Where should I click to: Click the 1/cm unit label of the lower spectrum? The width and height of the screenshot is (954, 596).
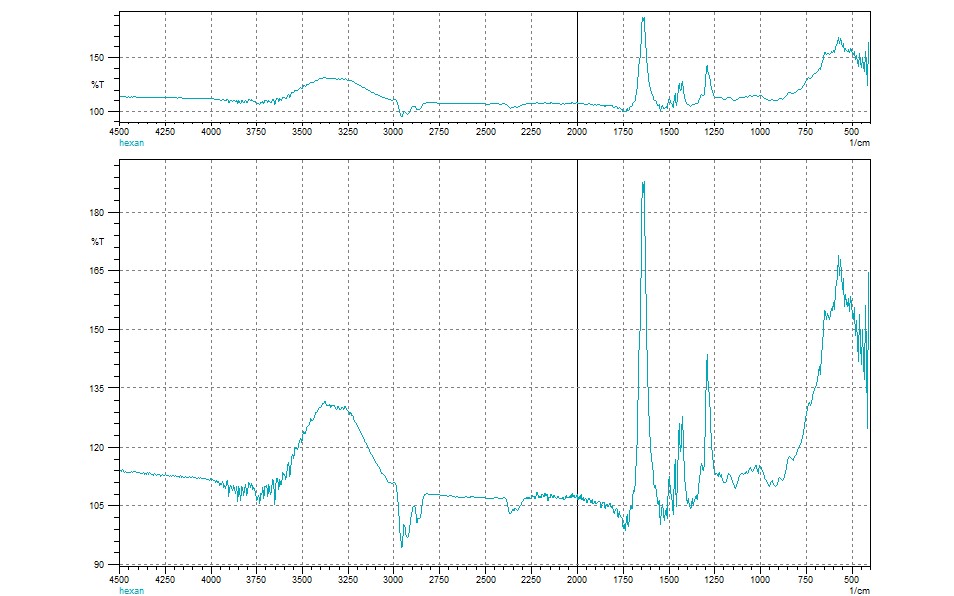[859, 591]
